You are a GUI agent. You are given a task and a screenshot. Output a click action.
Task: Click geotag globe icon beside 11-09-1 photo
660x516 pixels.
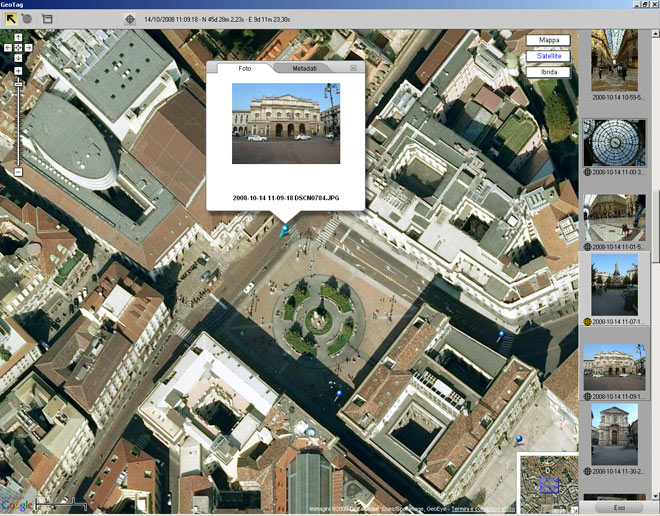(588, 397)
